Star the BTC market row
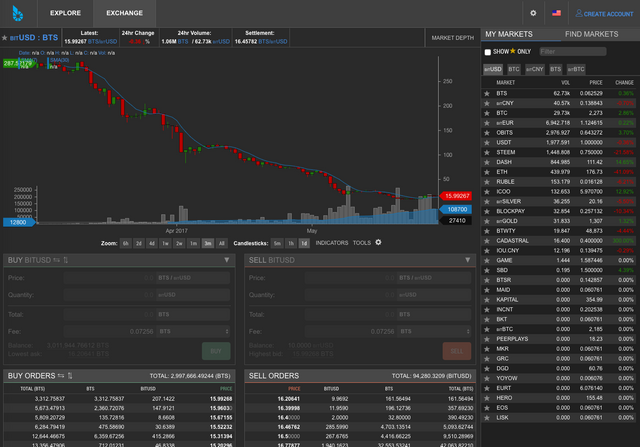The height and width of the screenshot is (447, 640). coord(487,113)
